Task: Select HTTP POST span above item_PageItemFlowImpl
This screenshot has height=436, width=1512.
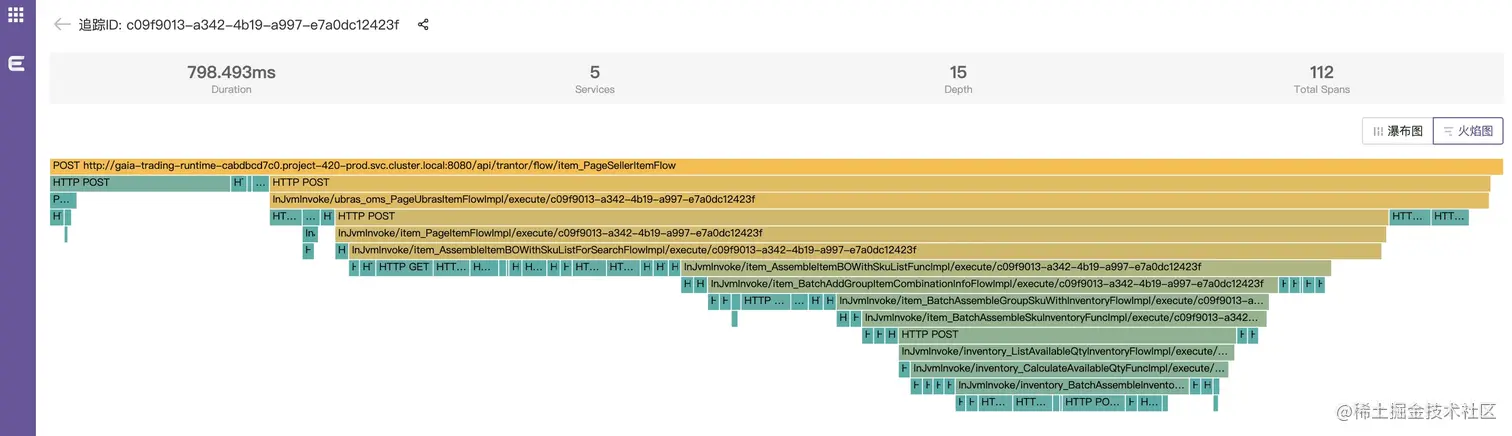Action: click(861, 216)
